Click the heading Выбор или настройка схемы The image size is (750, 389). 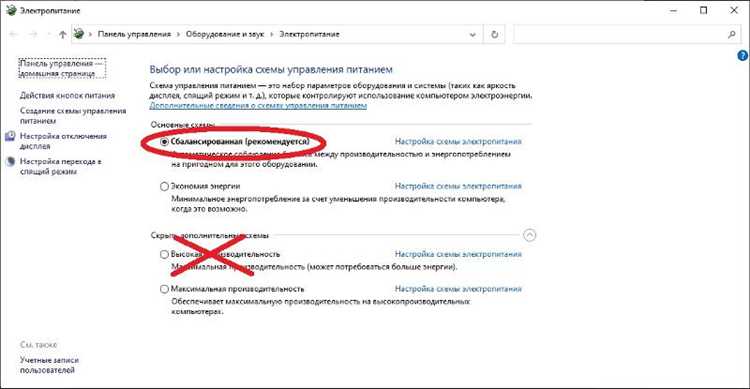271,70
